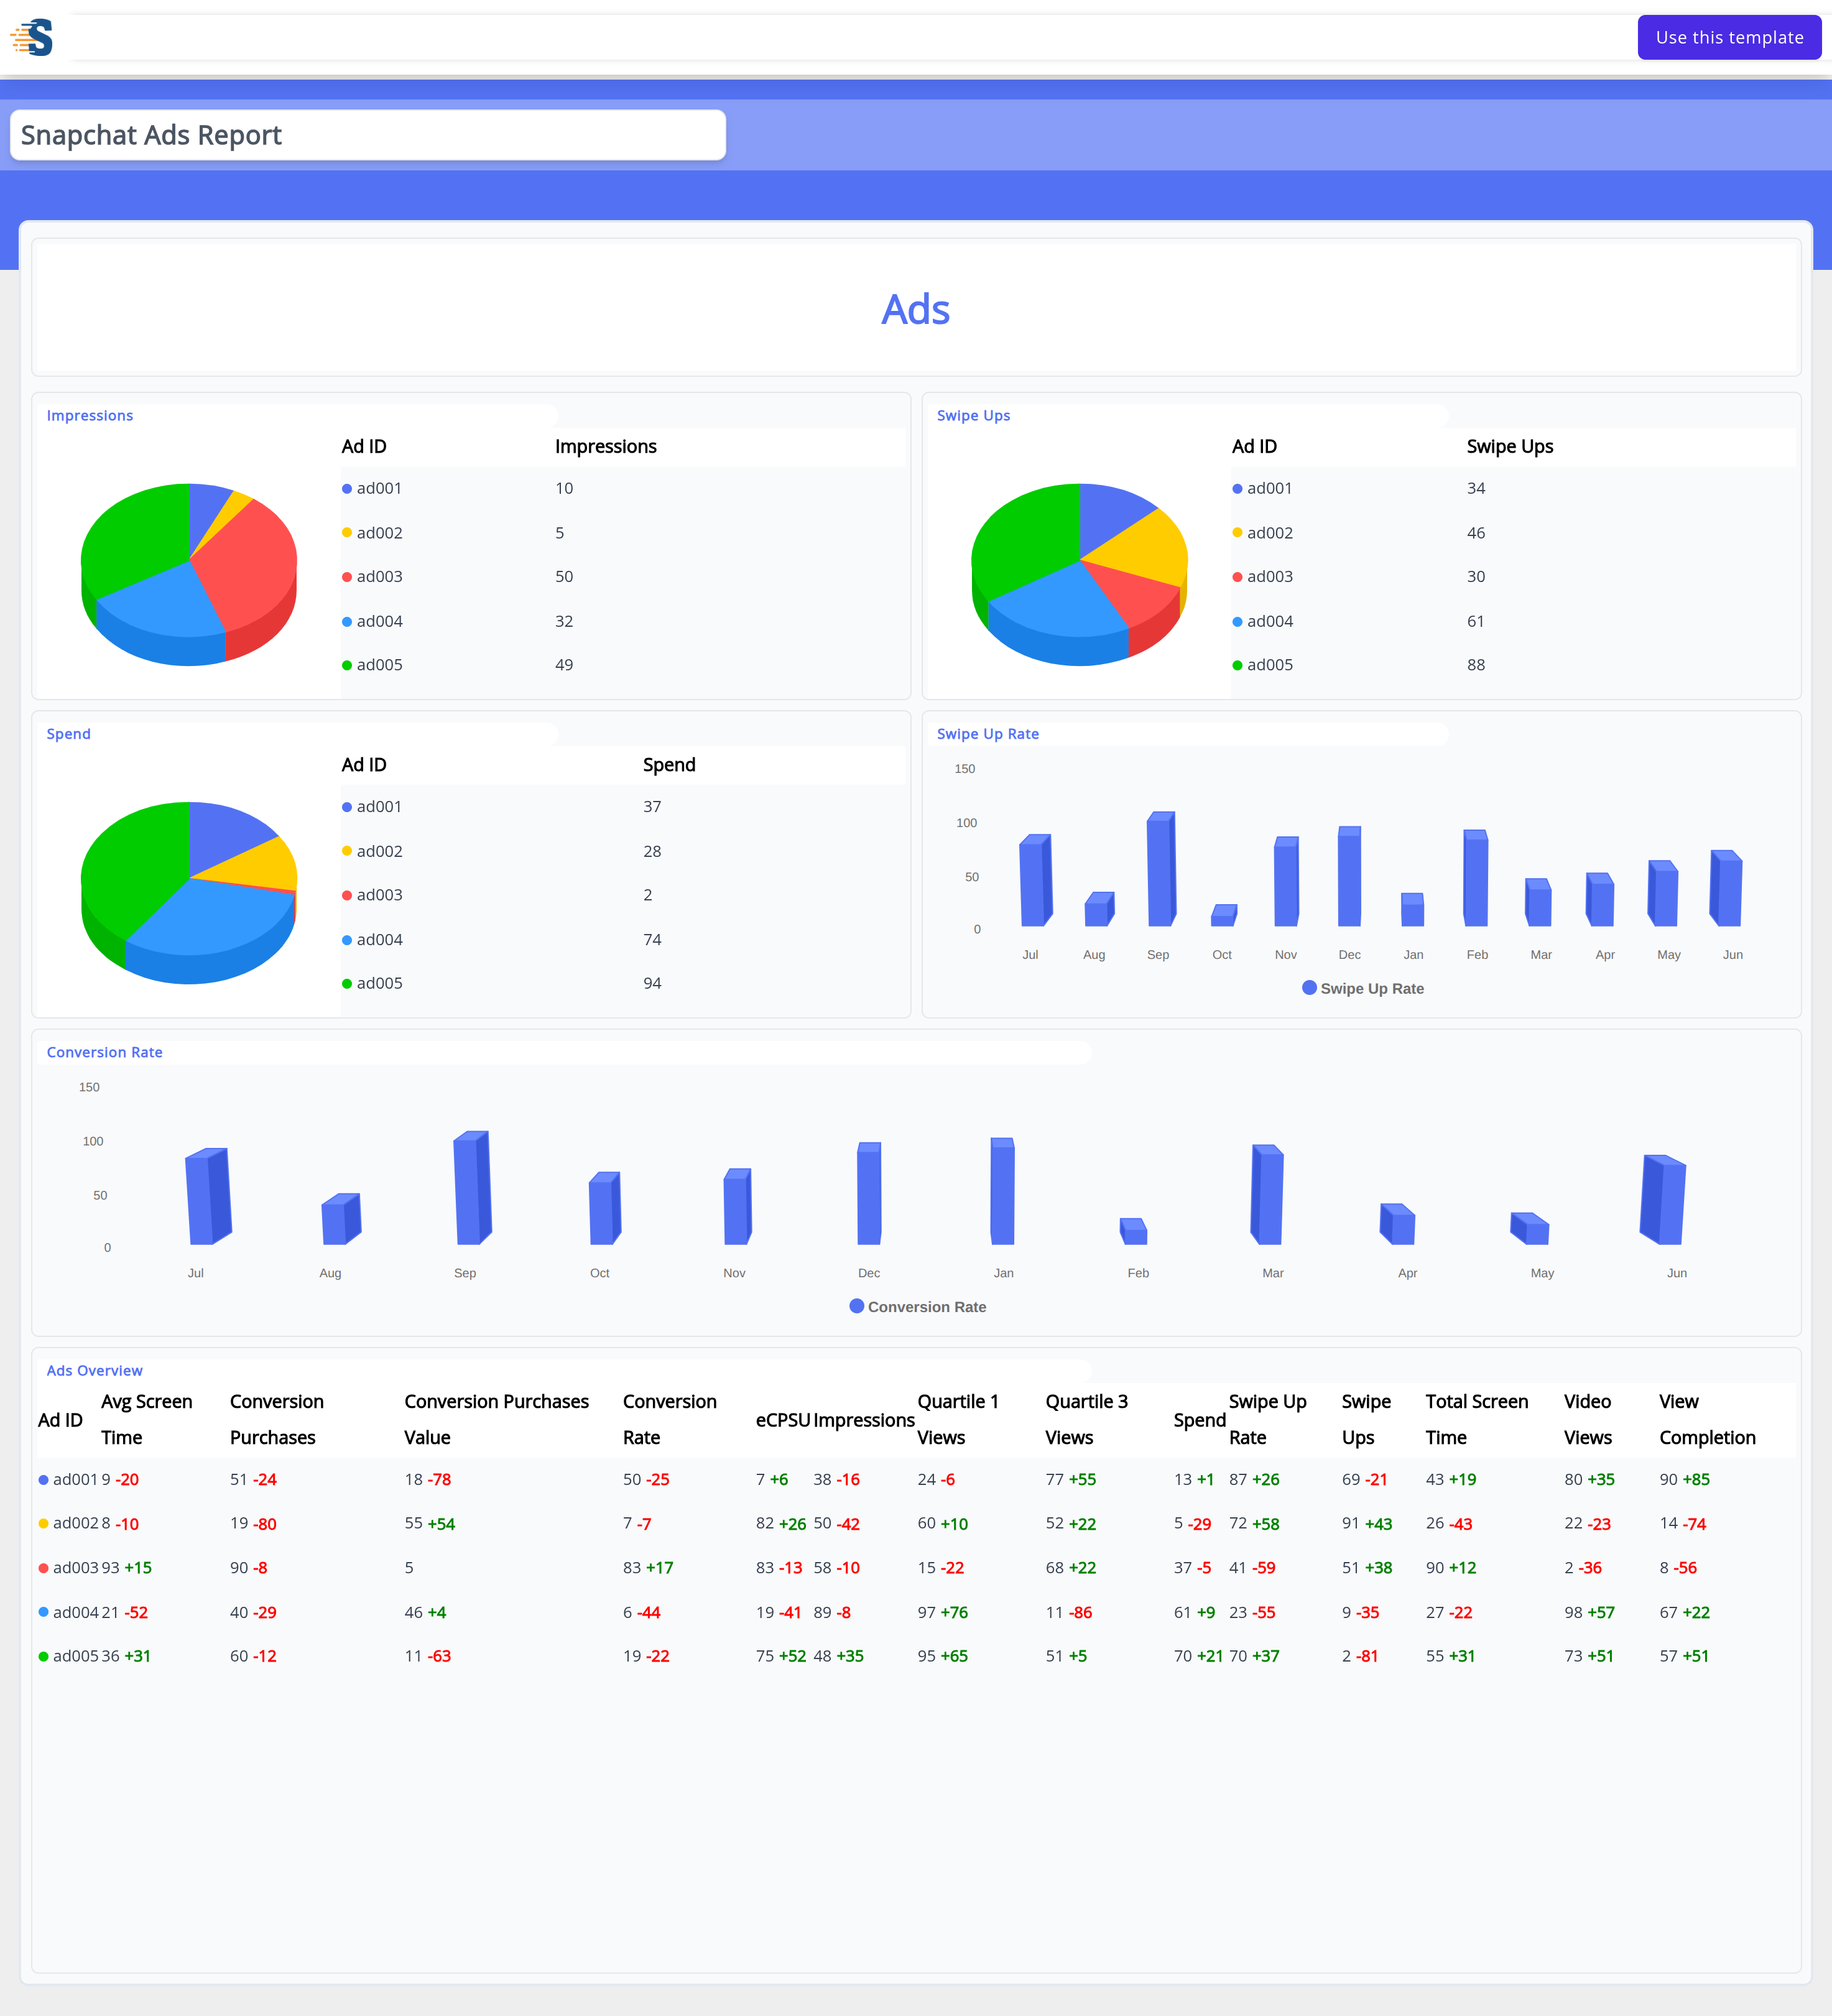Click ad004 row in Impressions table

(622, 621)
